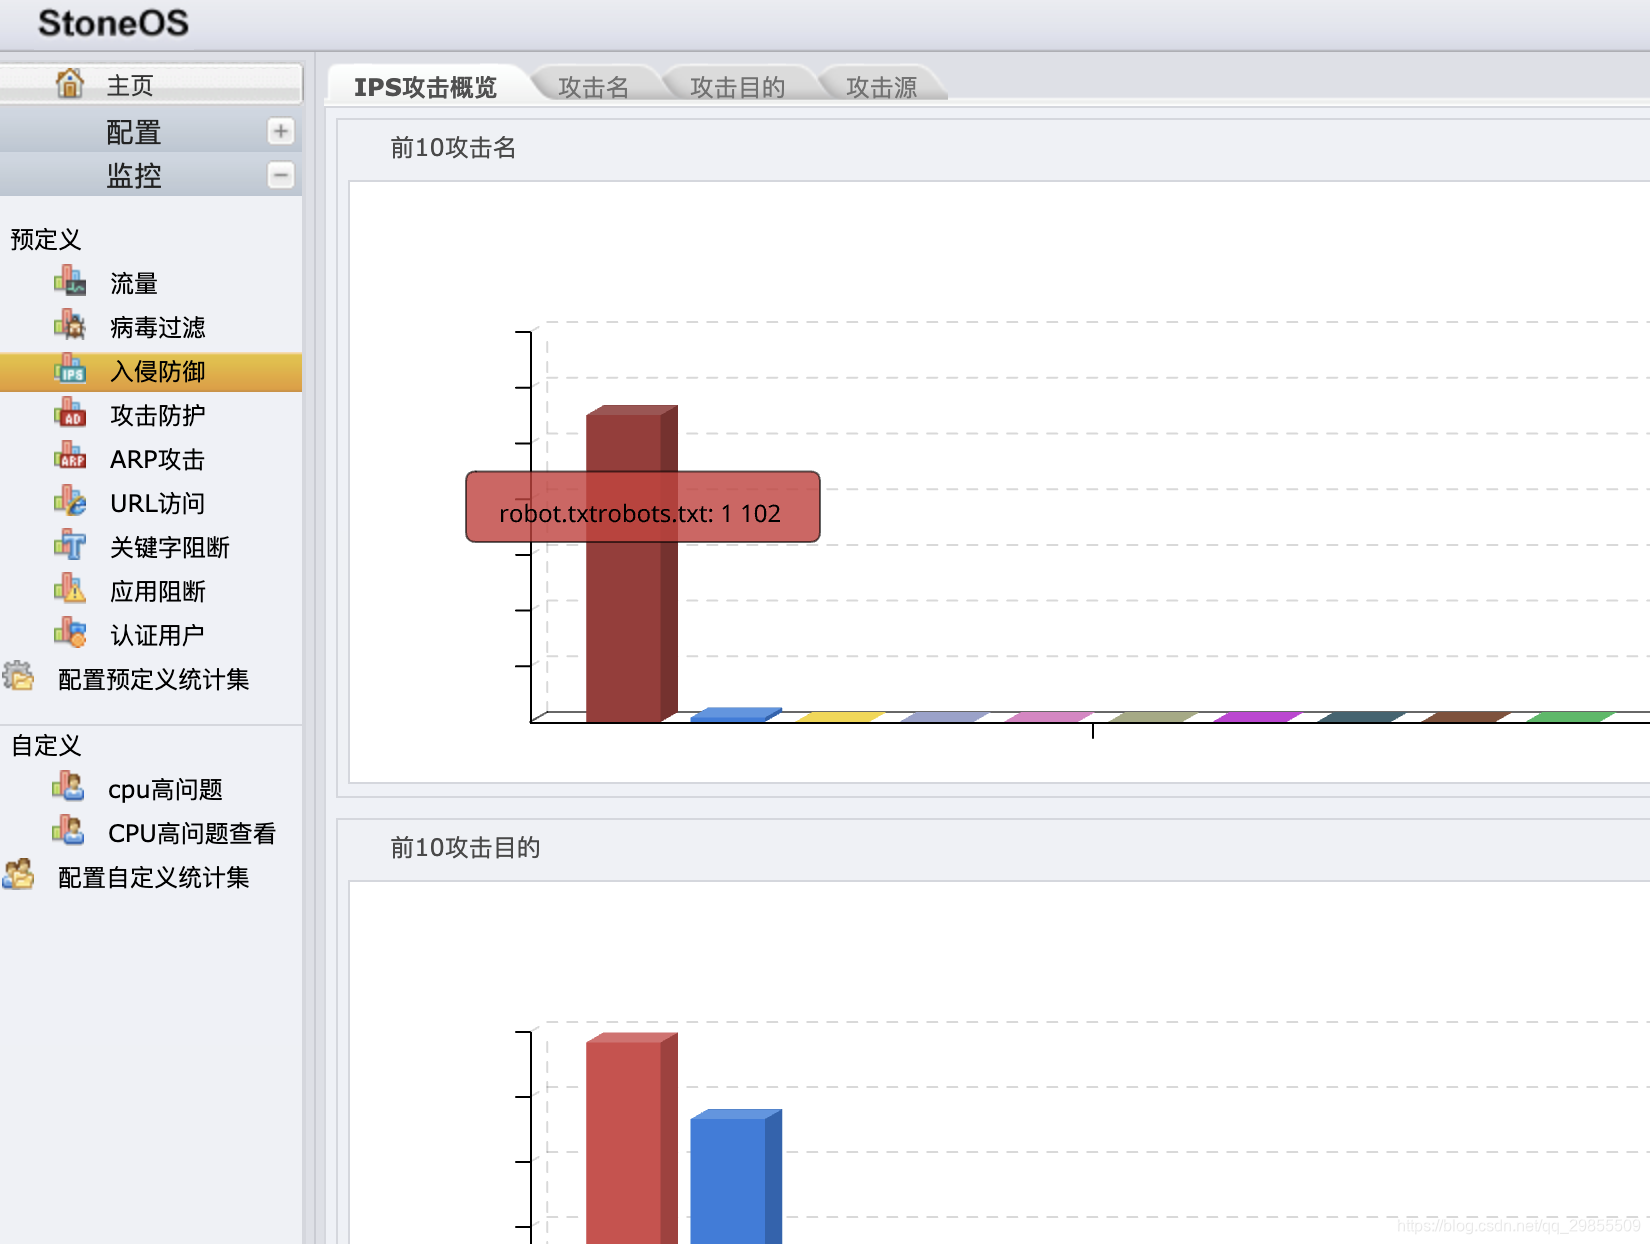This screenshot has width=1650, height=1244.
Task: Expand the 配置 section with plus button
Action: click(x=281, y=131)
